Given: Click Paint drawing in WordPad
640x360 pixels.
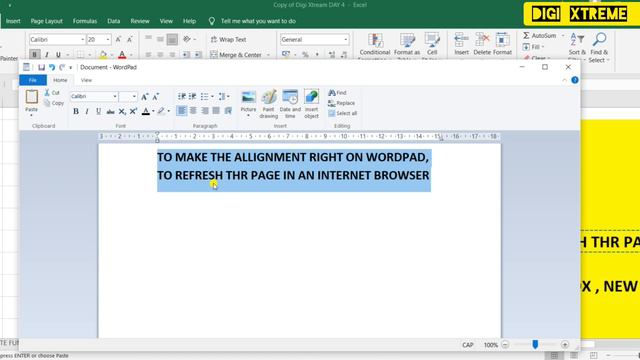Looking at the screenshot, I should [x=269, y=104].
